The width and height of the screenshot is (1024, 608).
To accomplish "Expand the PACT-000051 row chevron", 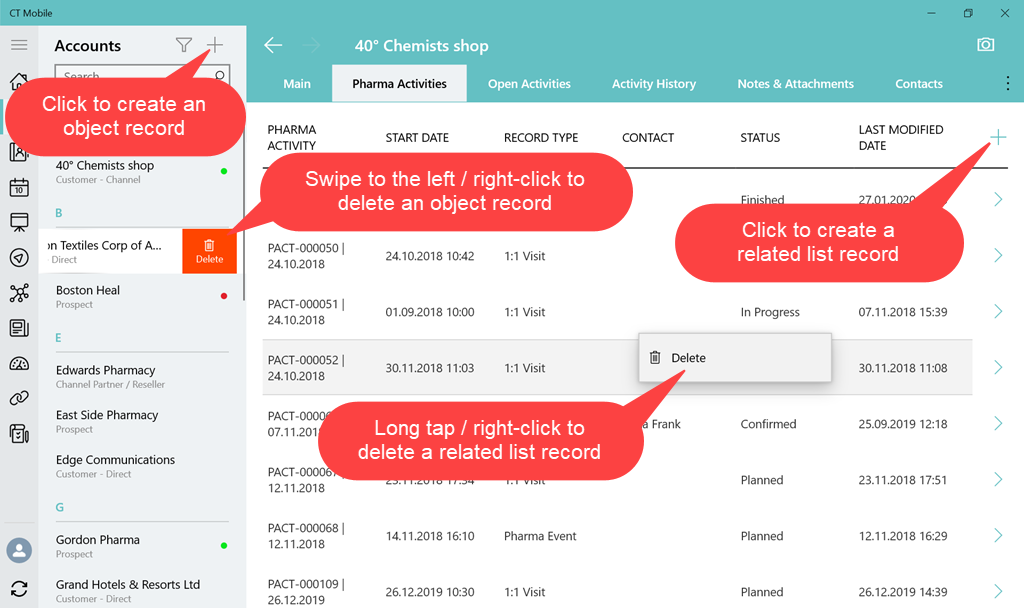I will (997, 312).
